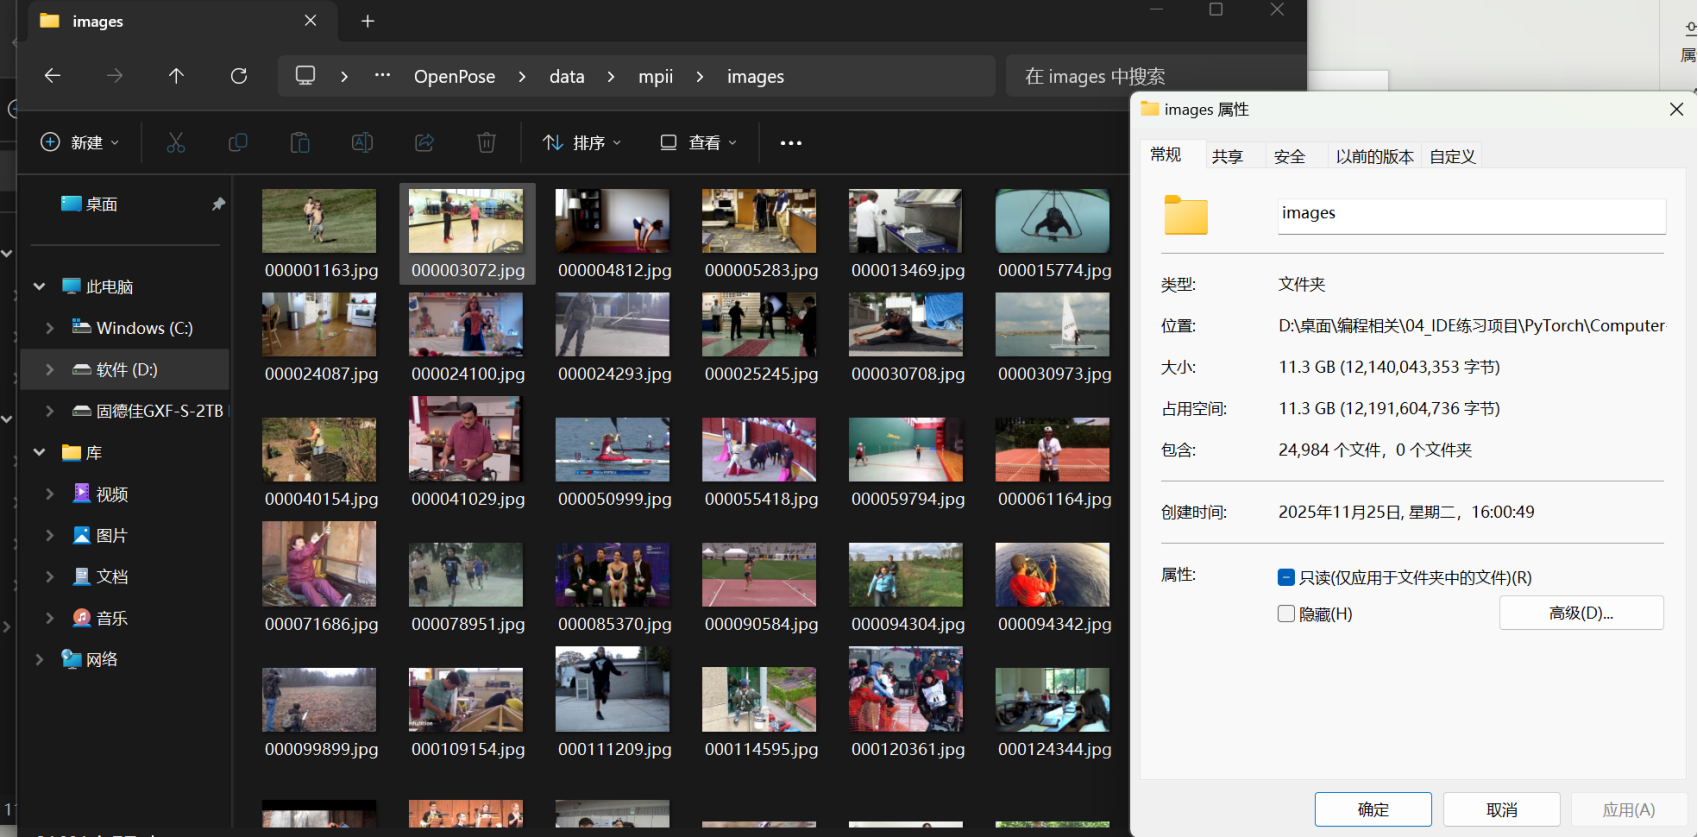Select 图片 library
This screenshot has width=1698, height=837.
pos(111,536)
